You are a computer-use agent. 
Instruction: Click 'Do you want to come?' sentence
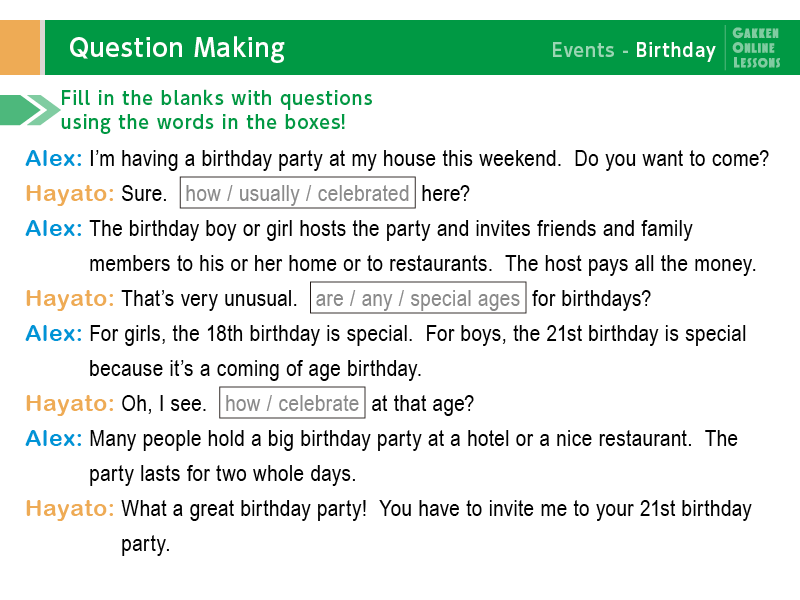(671, 159)
